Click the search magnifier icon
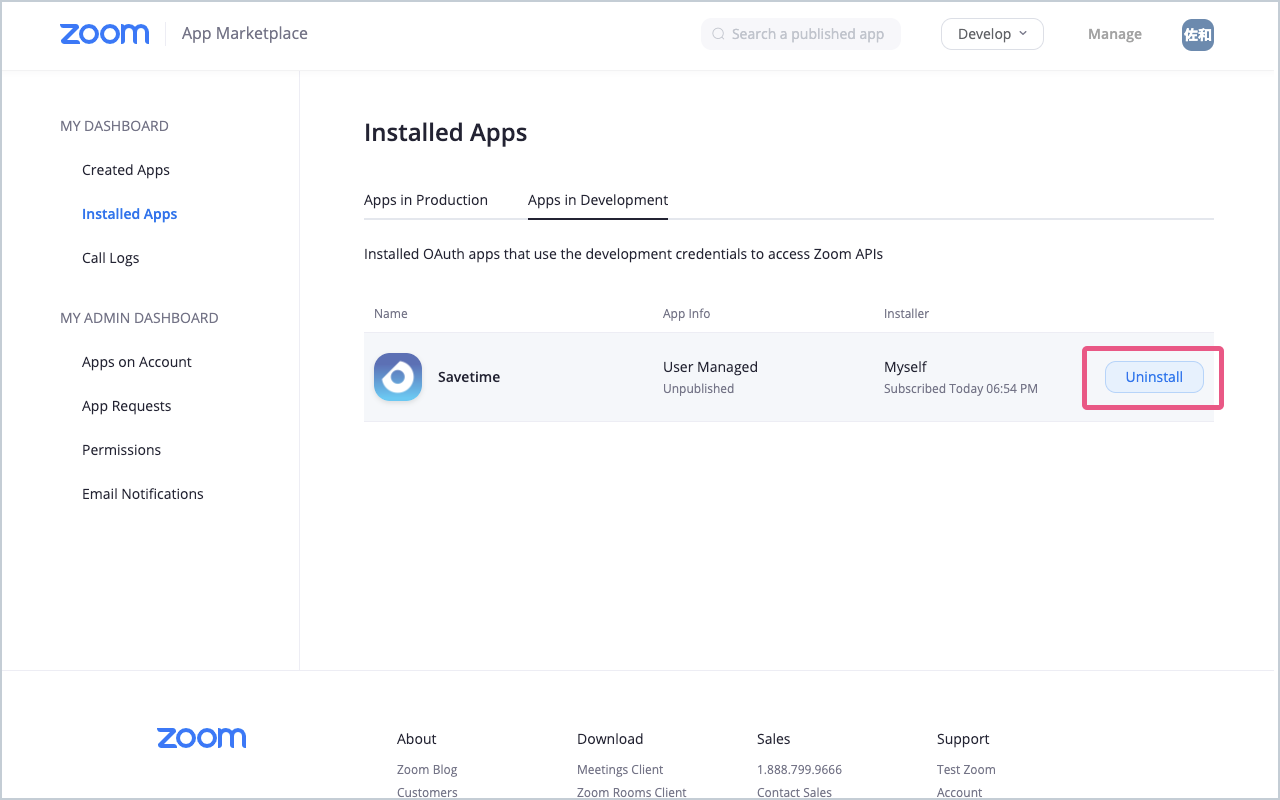Viewport: 1280px width, 800px height. click(718, 34)
